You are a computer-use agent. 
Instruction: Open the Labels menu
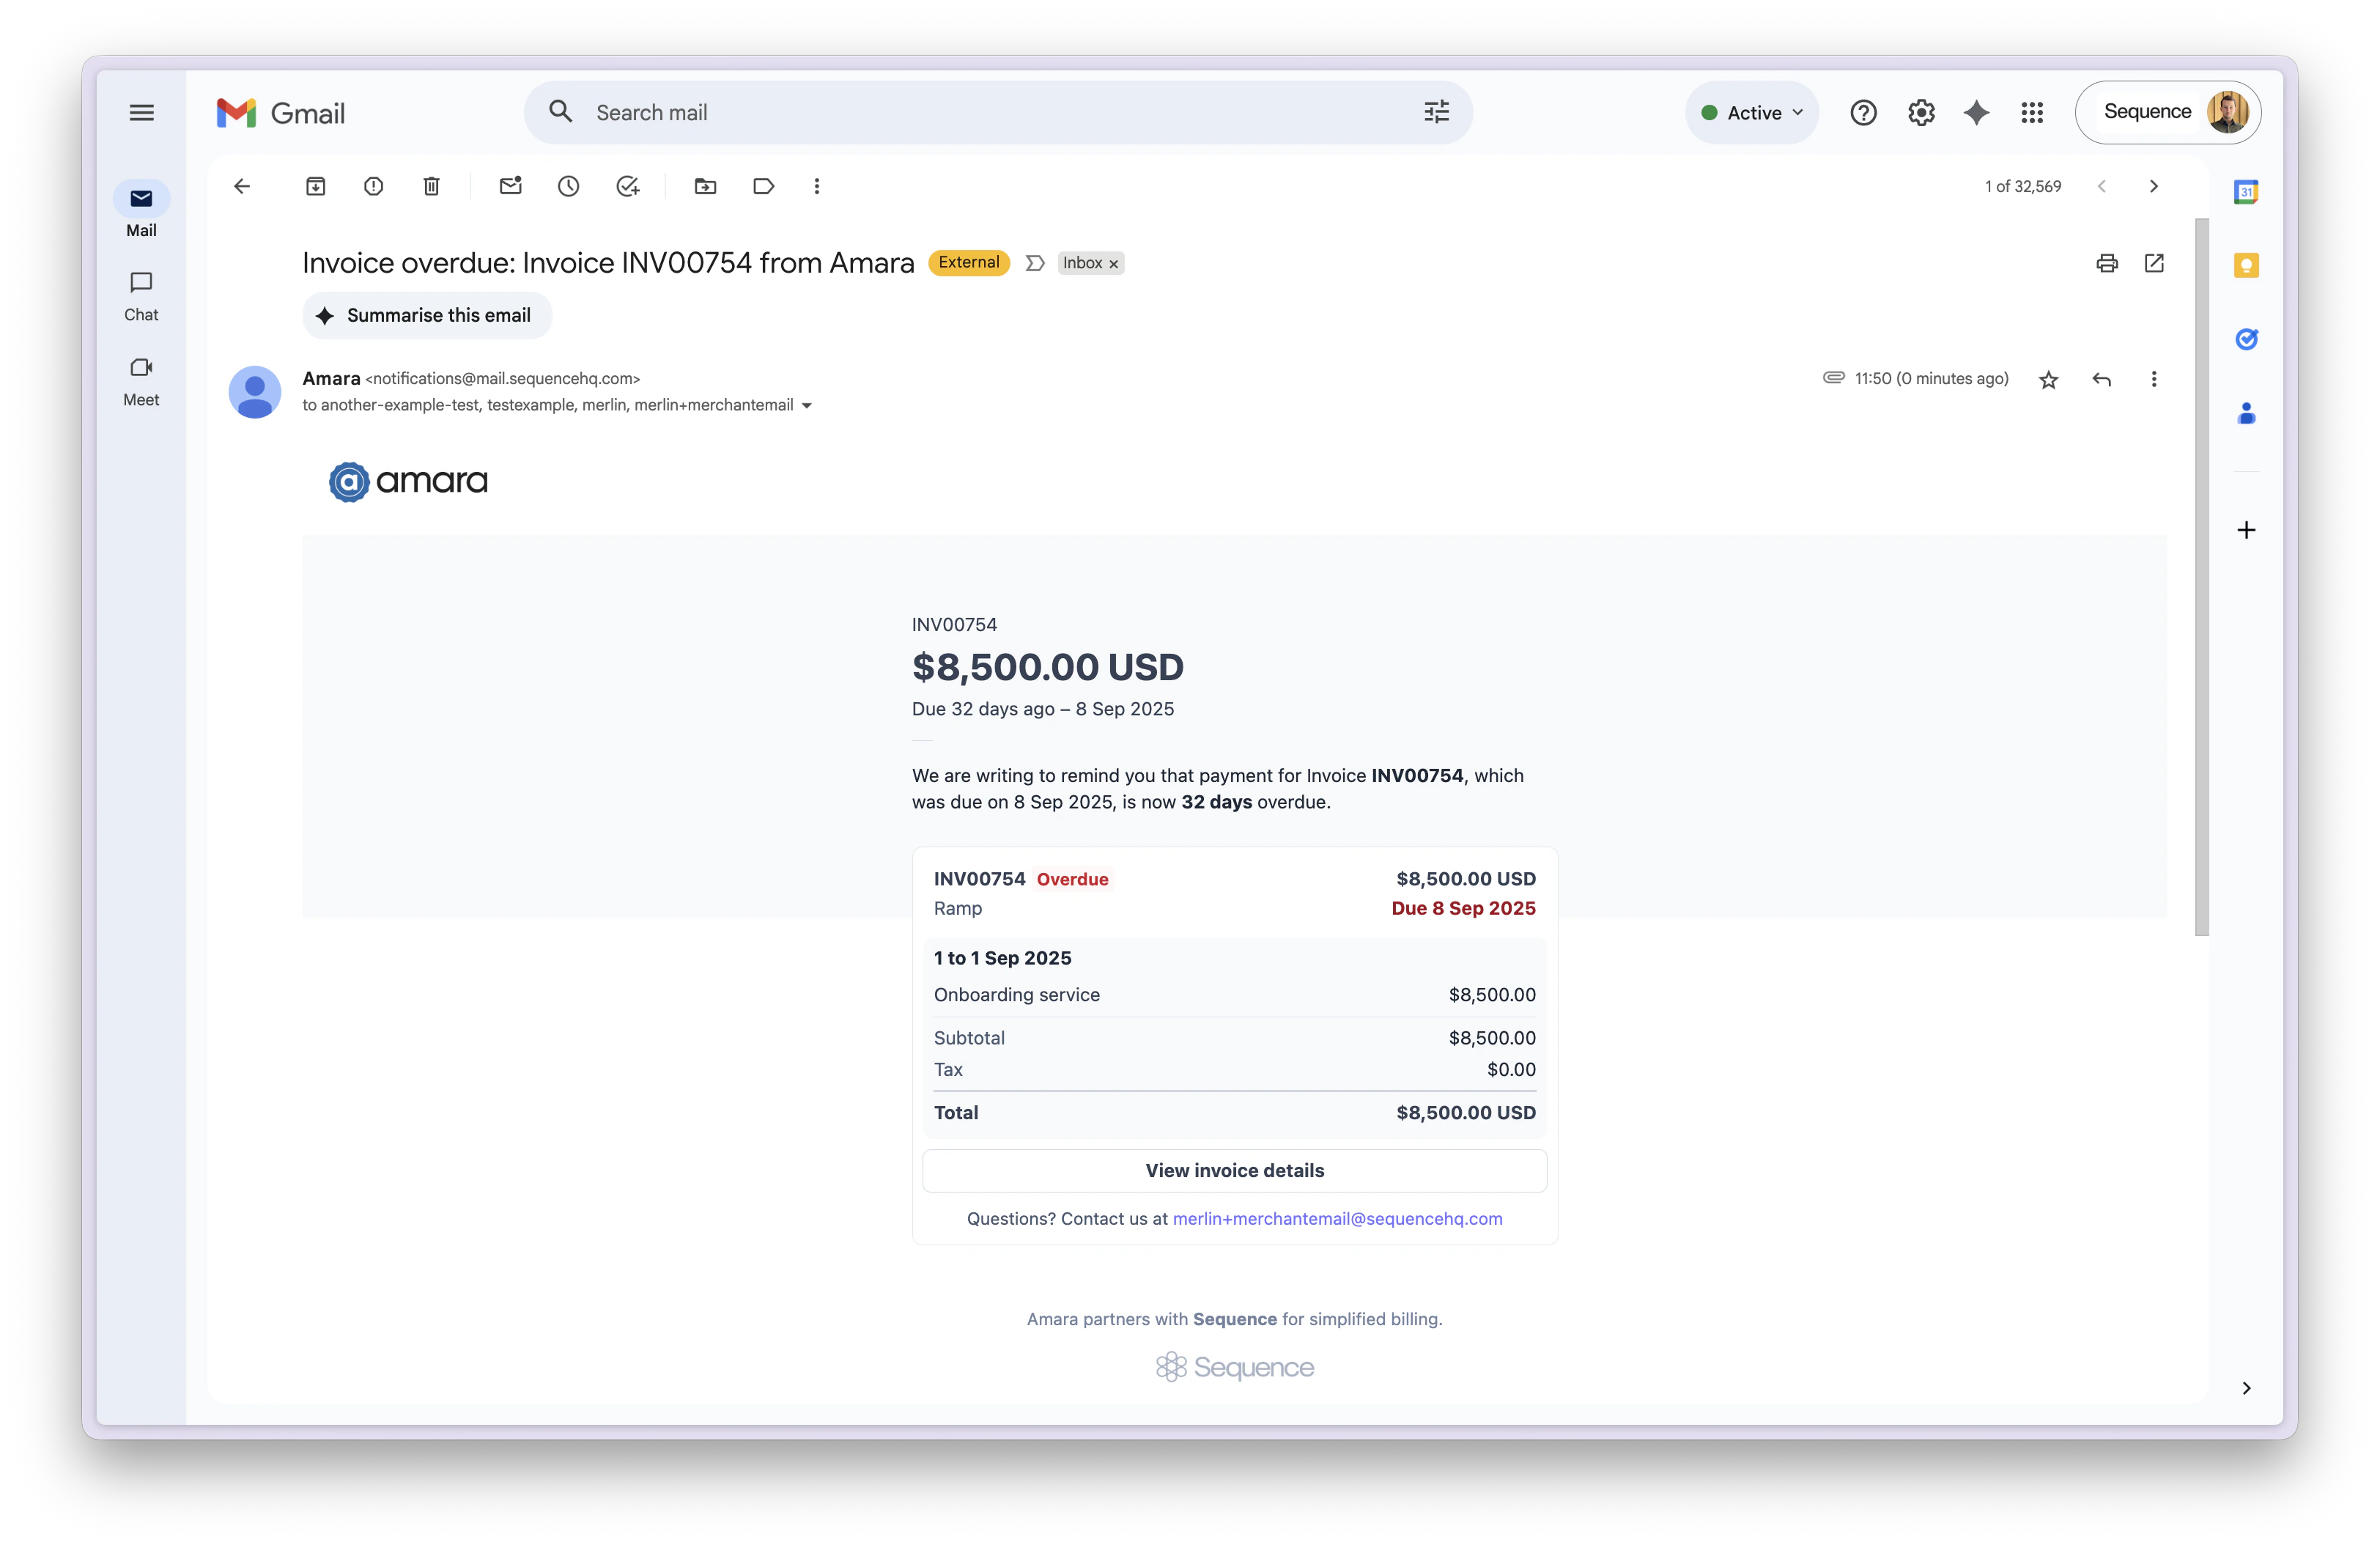pos(764,186)
